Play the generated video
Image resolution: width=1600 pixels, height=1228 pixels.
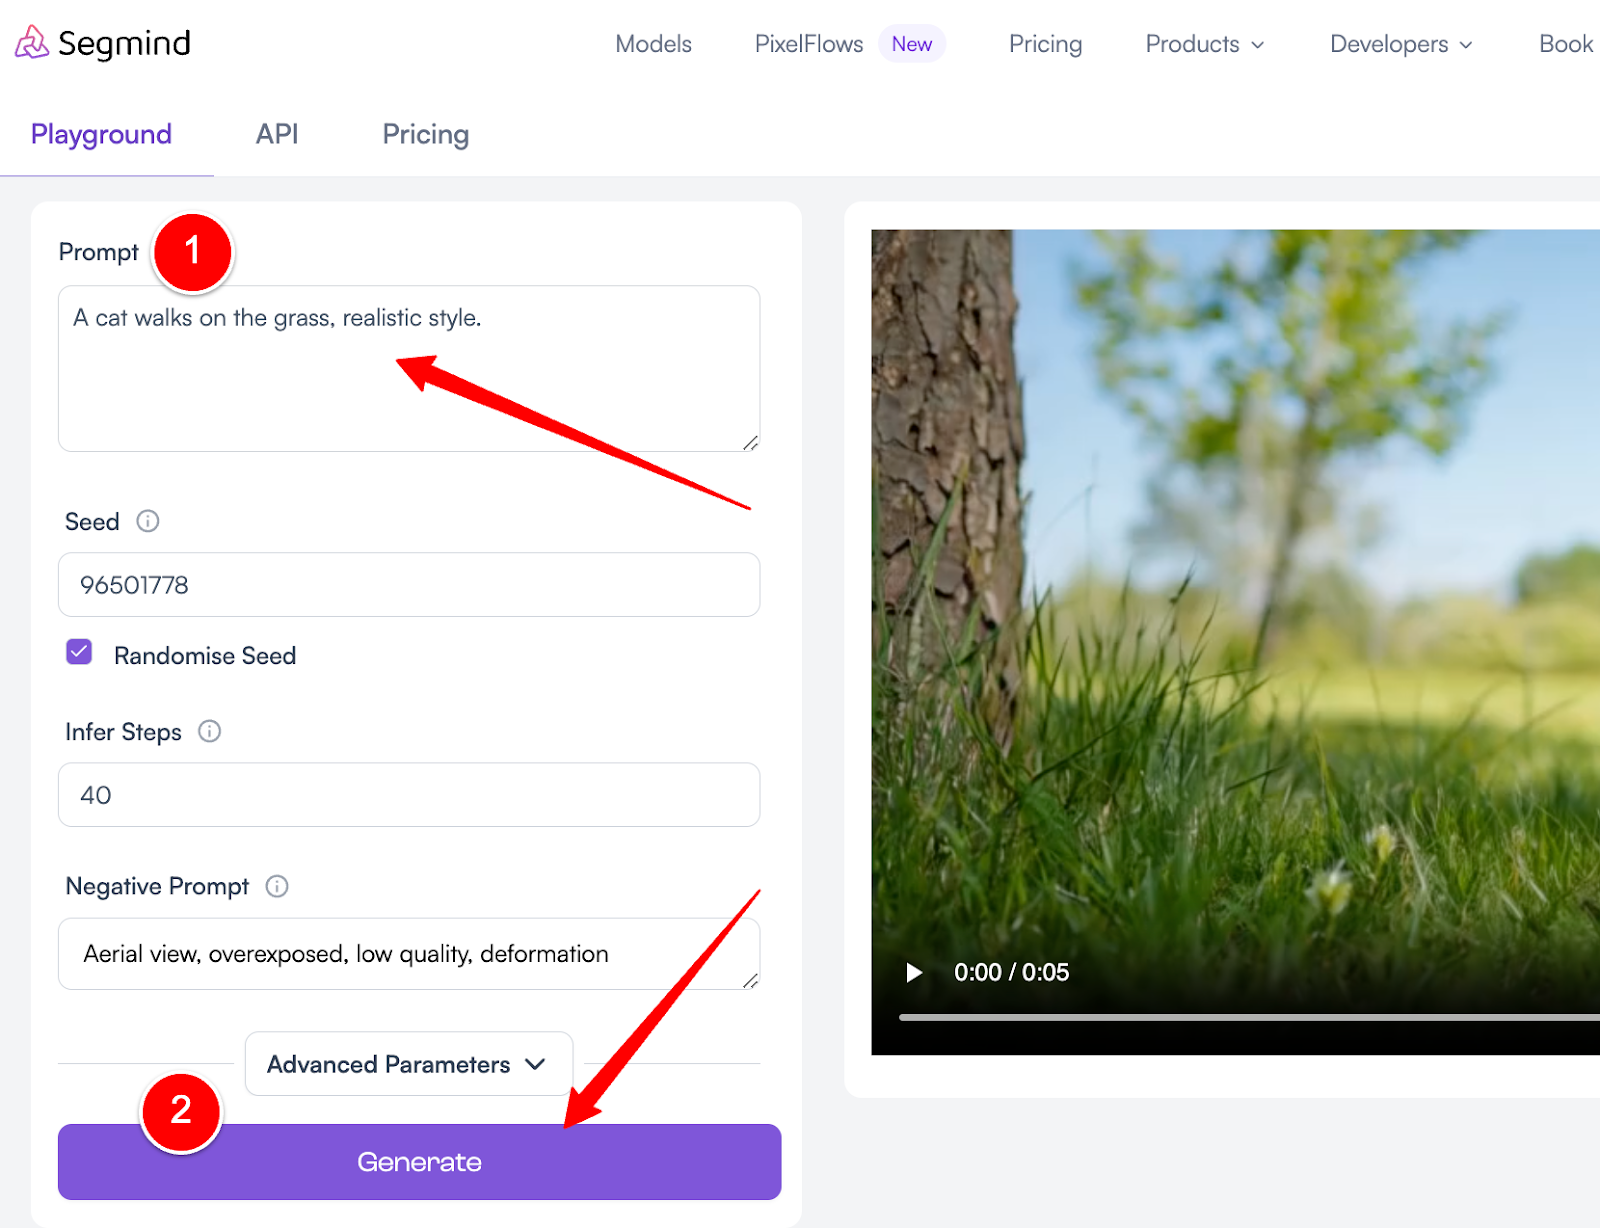point(913,972)
